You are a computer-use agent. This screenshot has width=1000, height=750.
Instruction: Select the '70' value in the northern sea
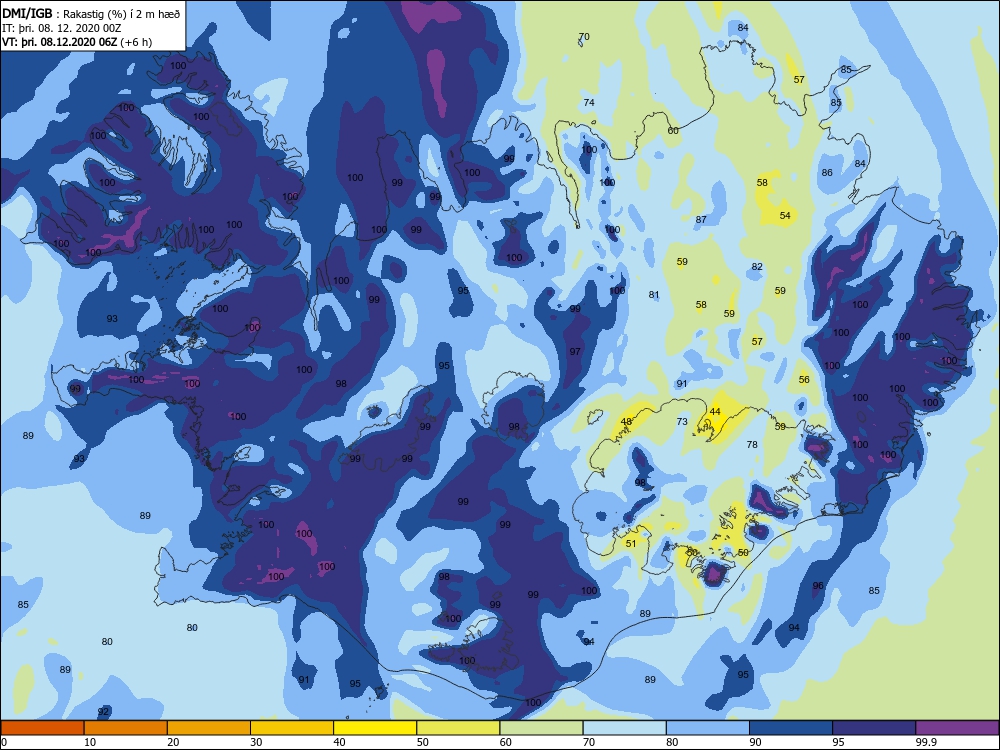[584, 36]
